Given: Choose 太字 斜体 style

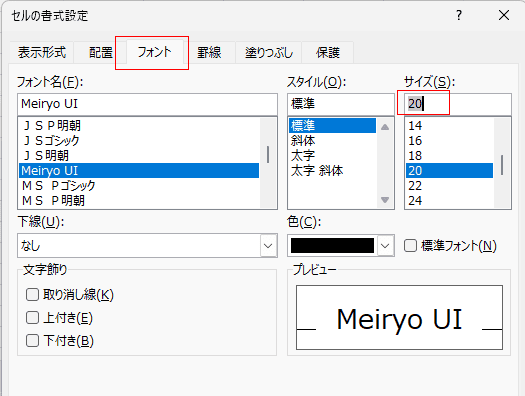Looking at the screenshot, I should (332, 171).
